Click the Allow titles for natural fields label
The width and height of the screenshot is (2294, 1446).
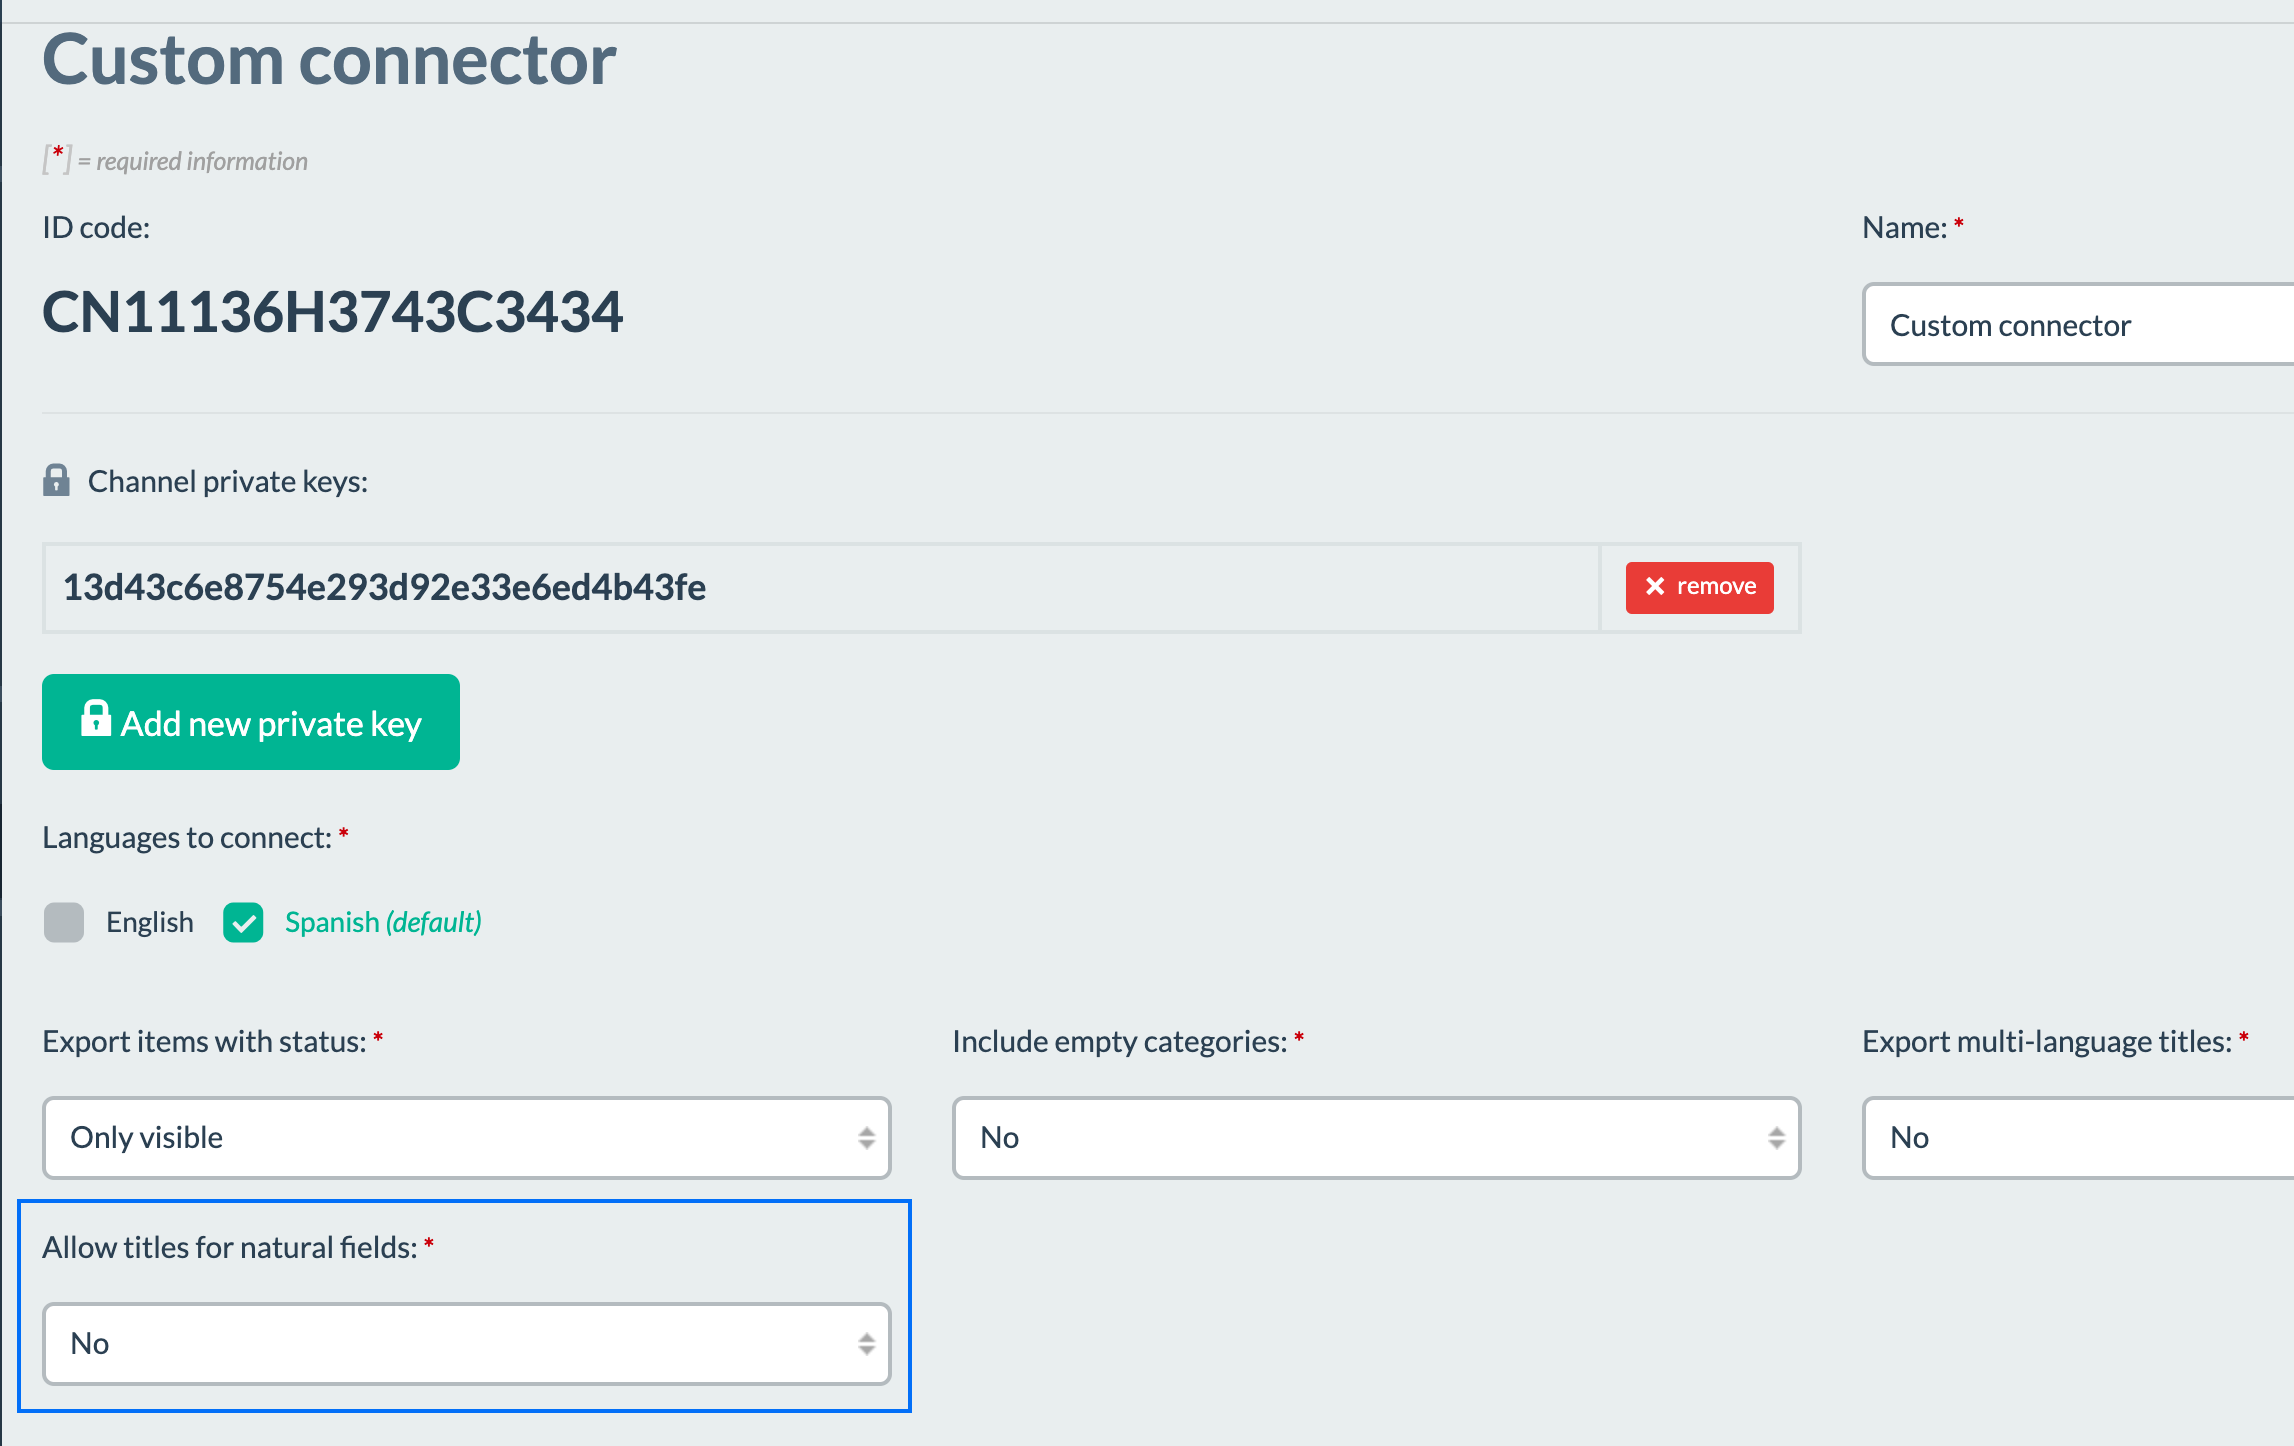(230, 1247)
